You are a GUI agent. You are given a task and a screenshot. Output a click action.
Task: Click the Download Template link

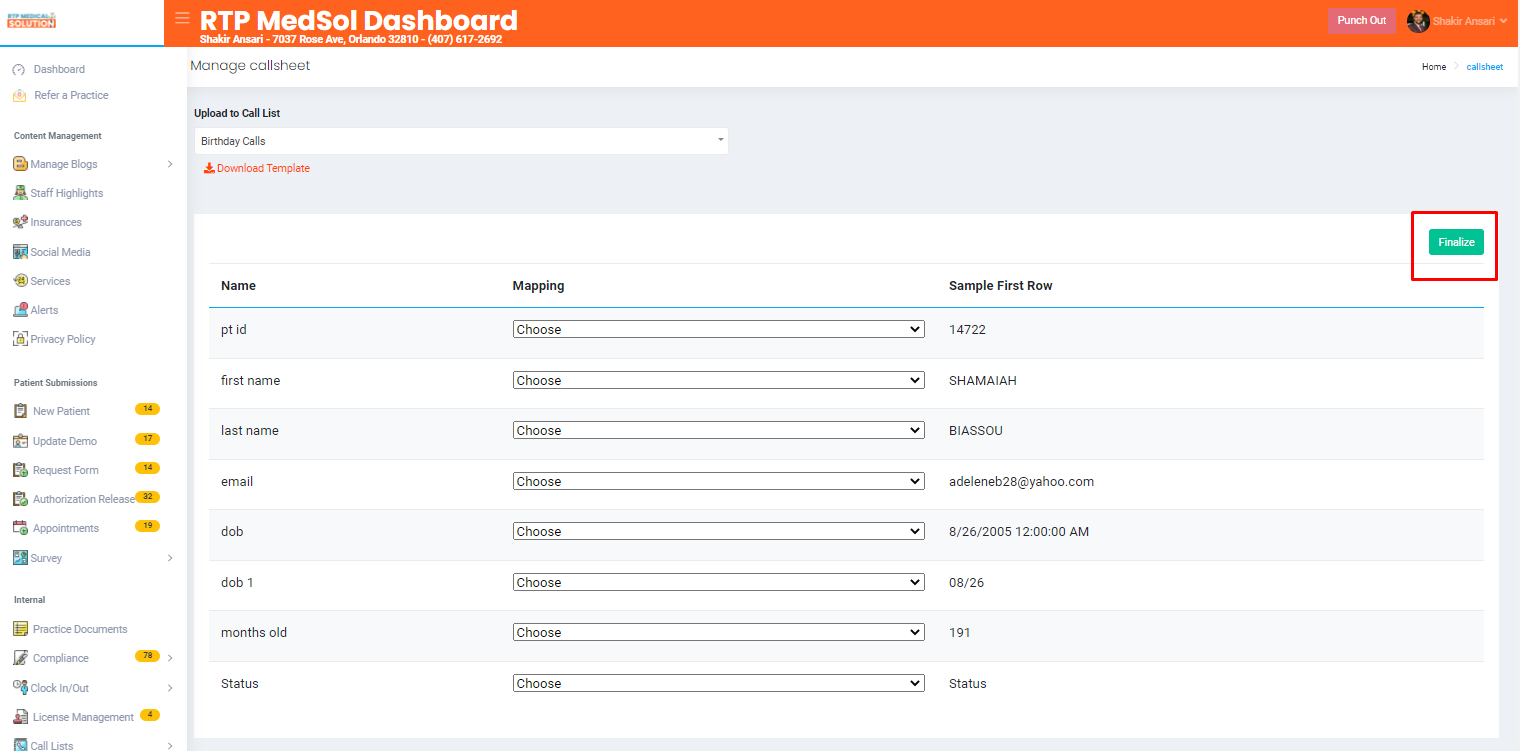point(263,168)
